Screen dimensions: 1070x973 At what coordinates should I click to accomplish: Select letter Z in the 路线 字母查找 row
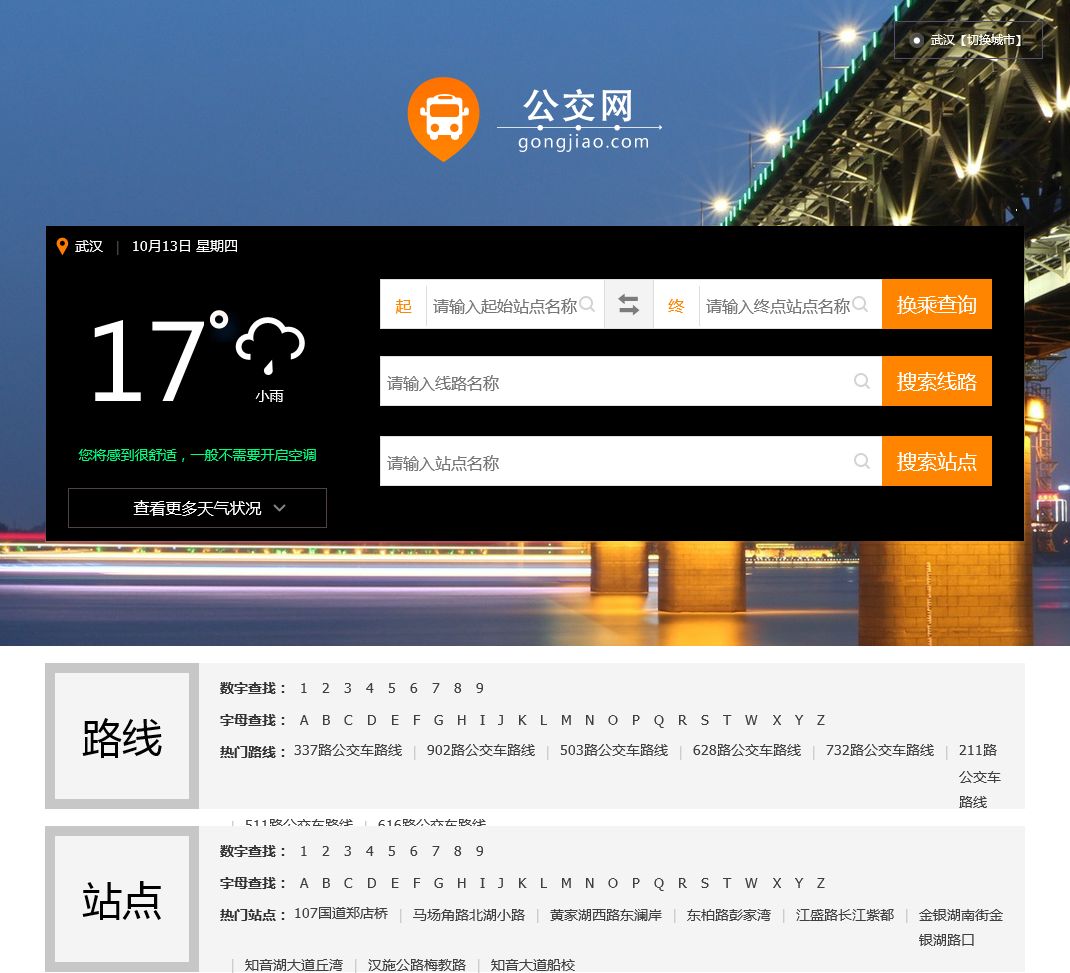coord(821,721)
